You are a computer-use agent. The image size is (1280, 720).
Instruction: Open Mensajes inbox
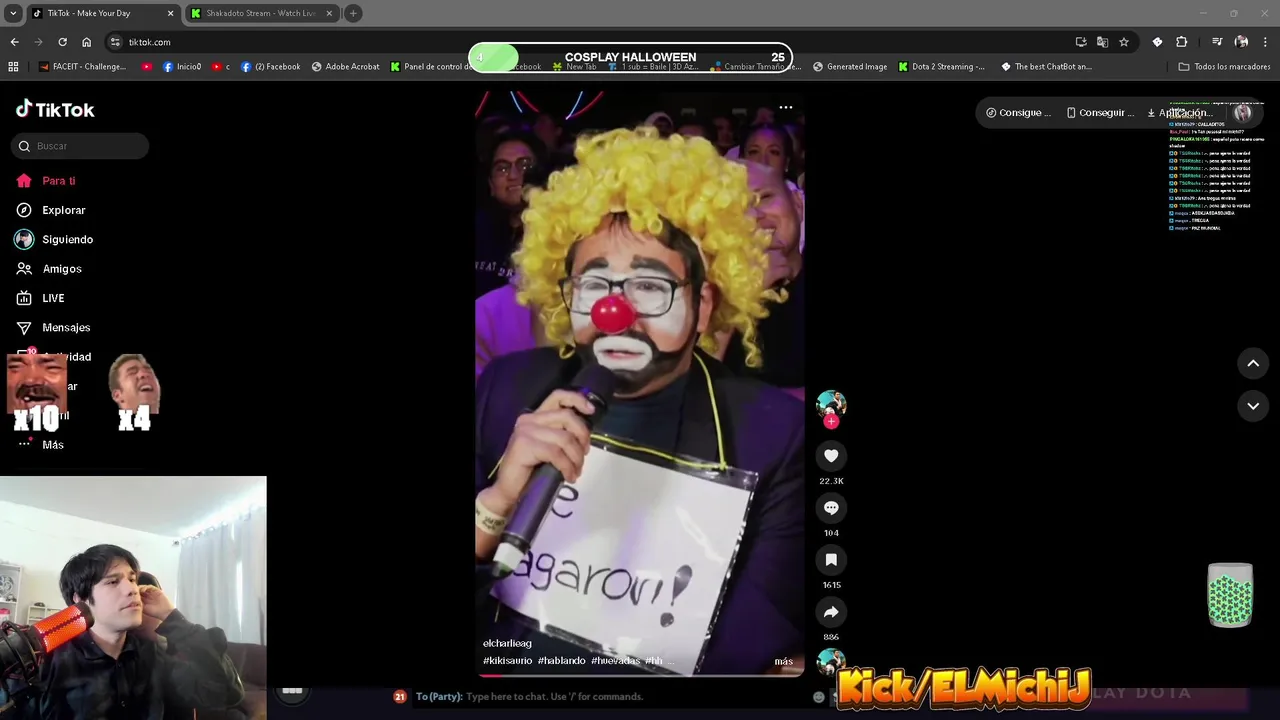coord(53,327)
